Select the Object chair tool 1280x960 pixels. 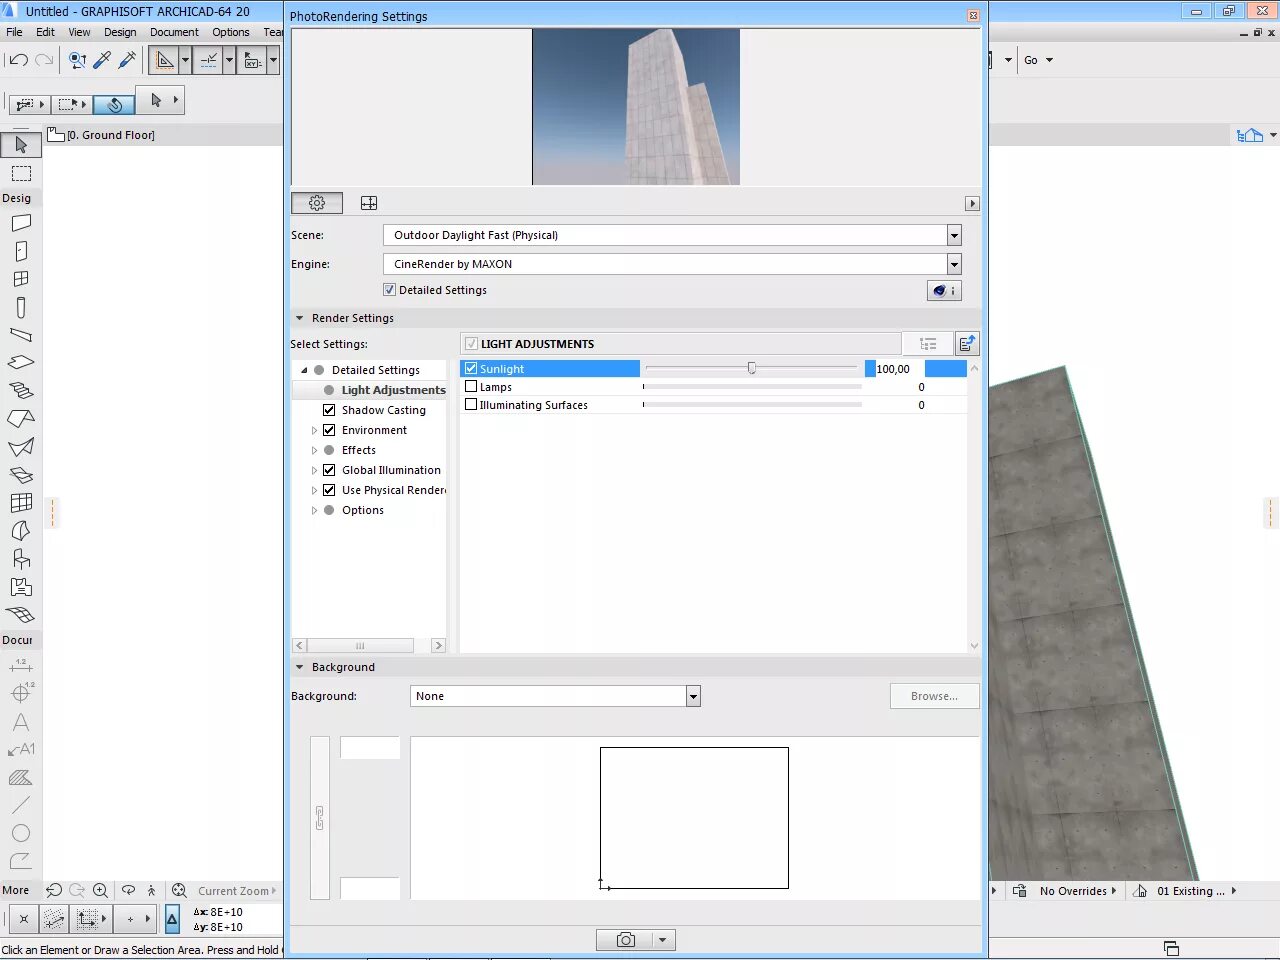[x=21, y=559]
